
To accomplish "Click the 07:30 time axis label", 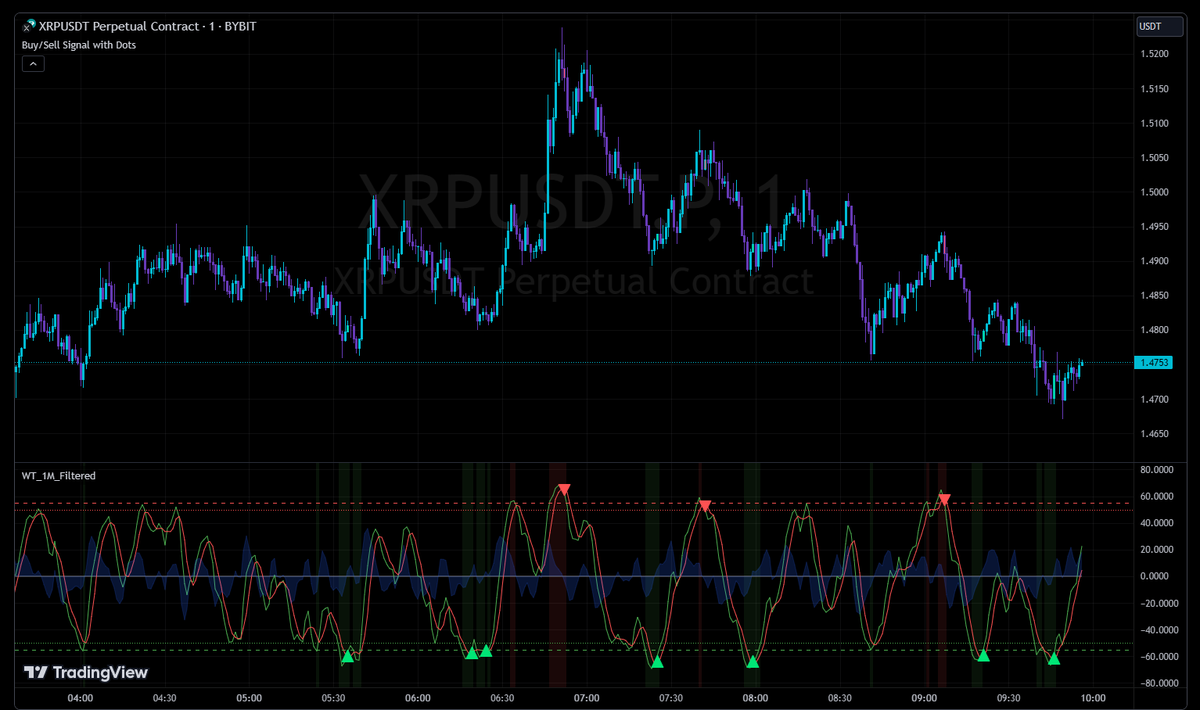I will tap(671, 698).
